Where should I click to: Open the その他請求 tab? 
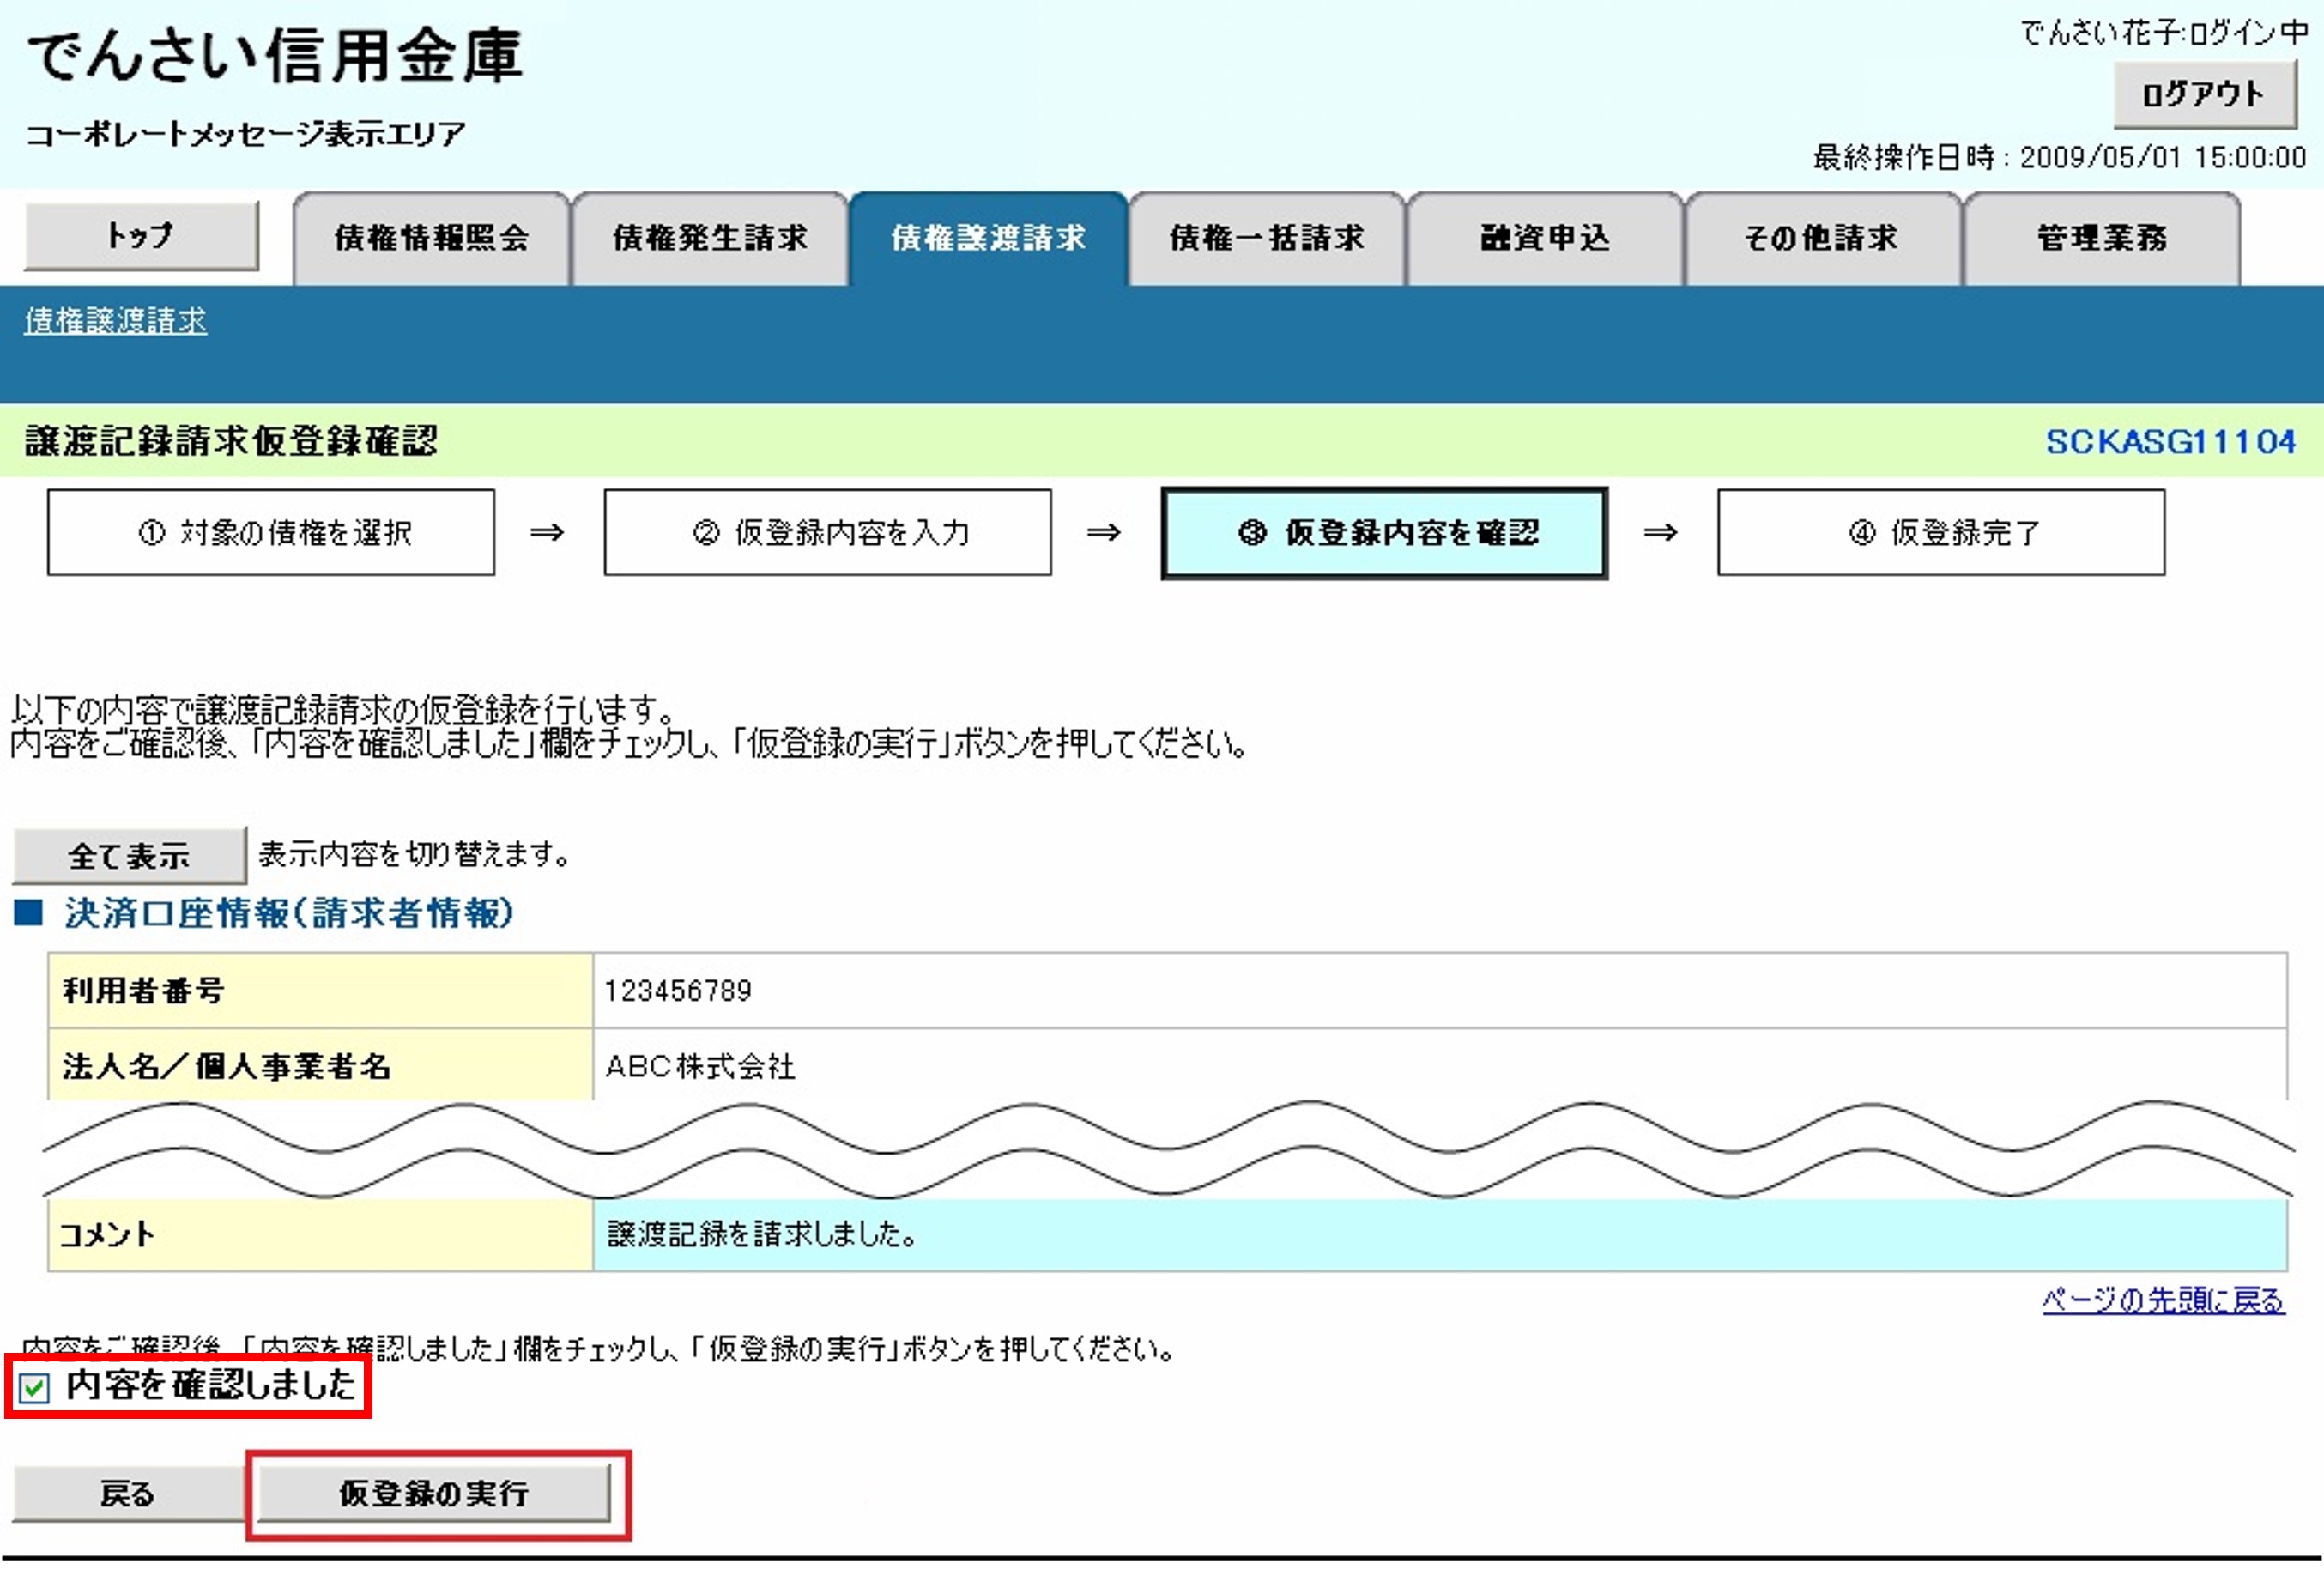coord(1822,239)
